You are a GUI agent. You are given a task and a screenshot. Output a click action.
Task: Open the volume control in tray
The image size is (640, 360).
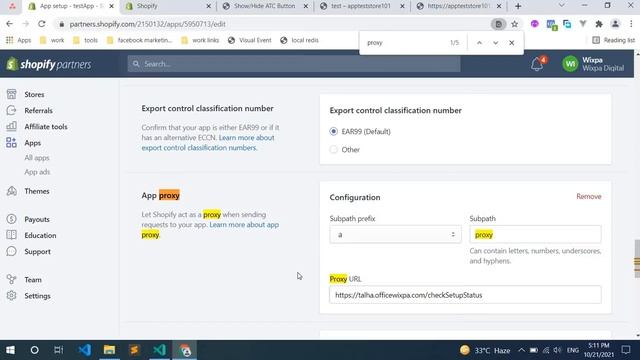(x=557, y=350)
